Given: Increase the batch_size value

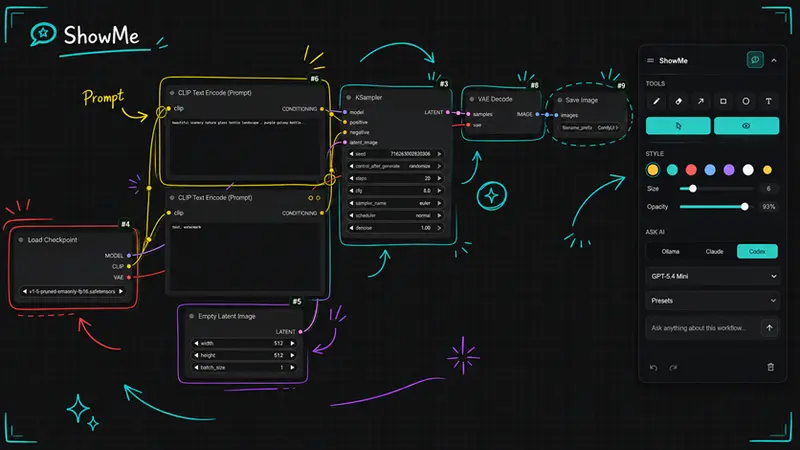Looking at the screenshot, I should point(292,367).
